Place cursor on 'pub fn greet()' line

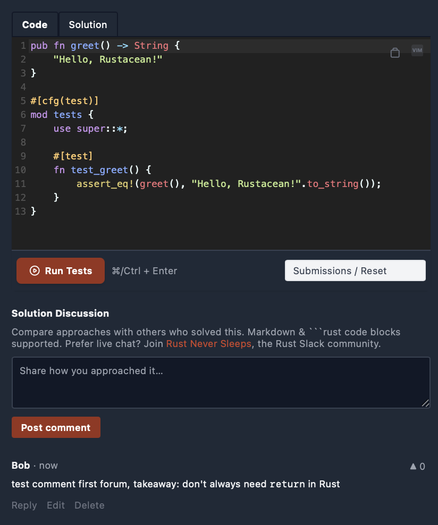pyautogui.click(x=105, y=46)
